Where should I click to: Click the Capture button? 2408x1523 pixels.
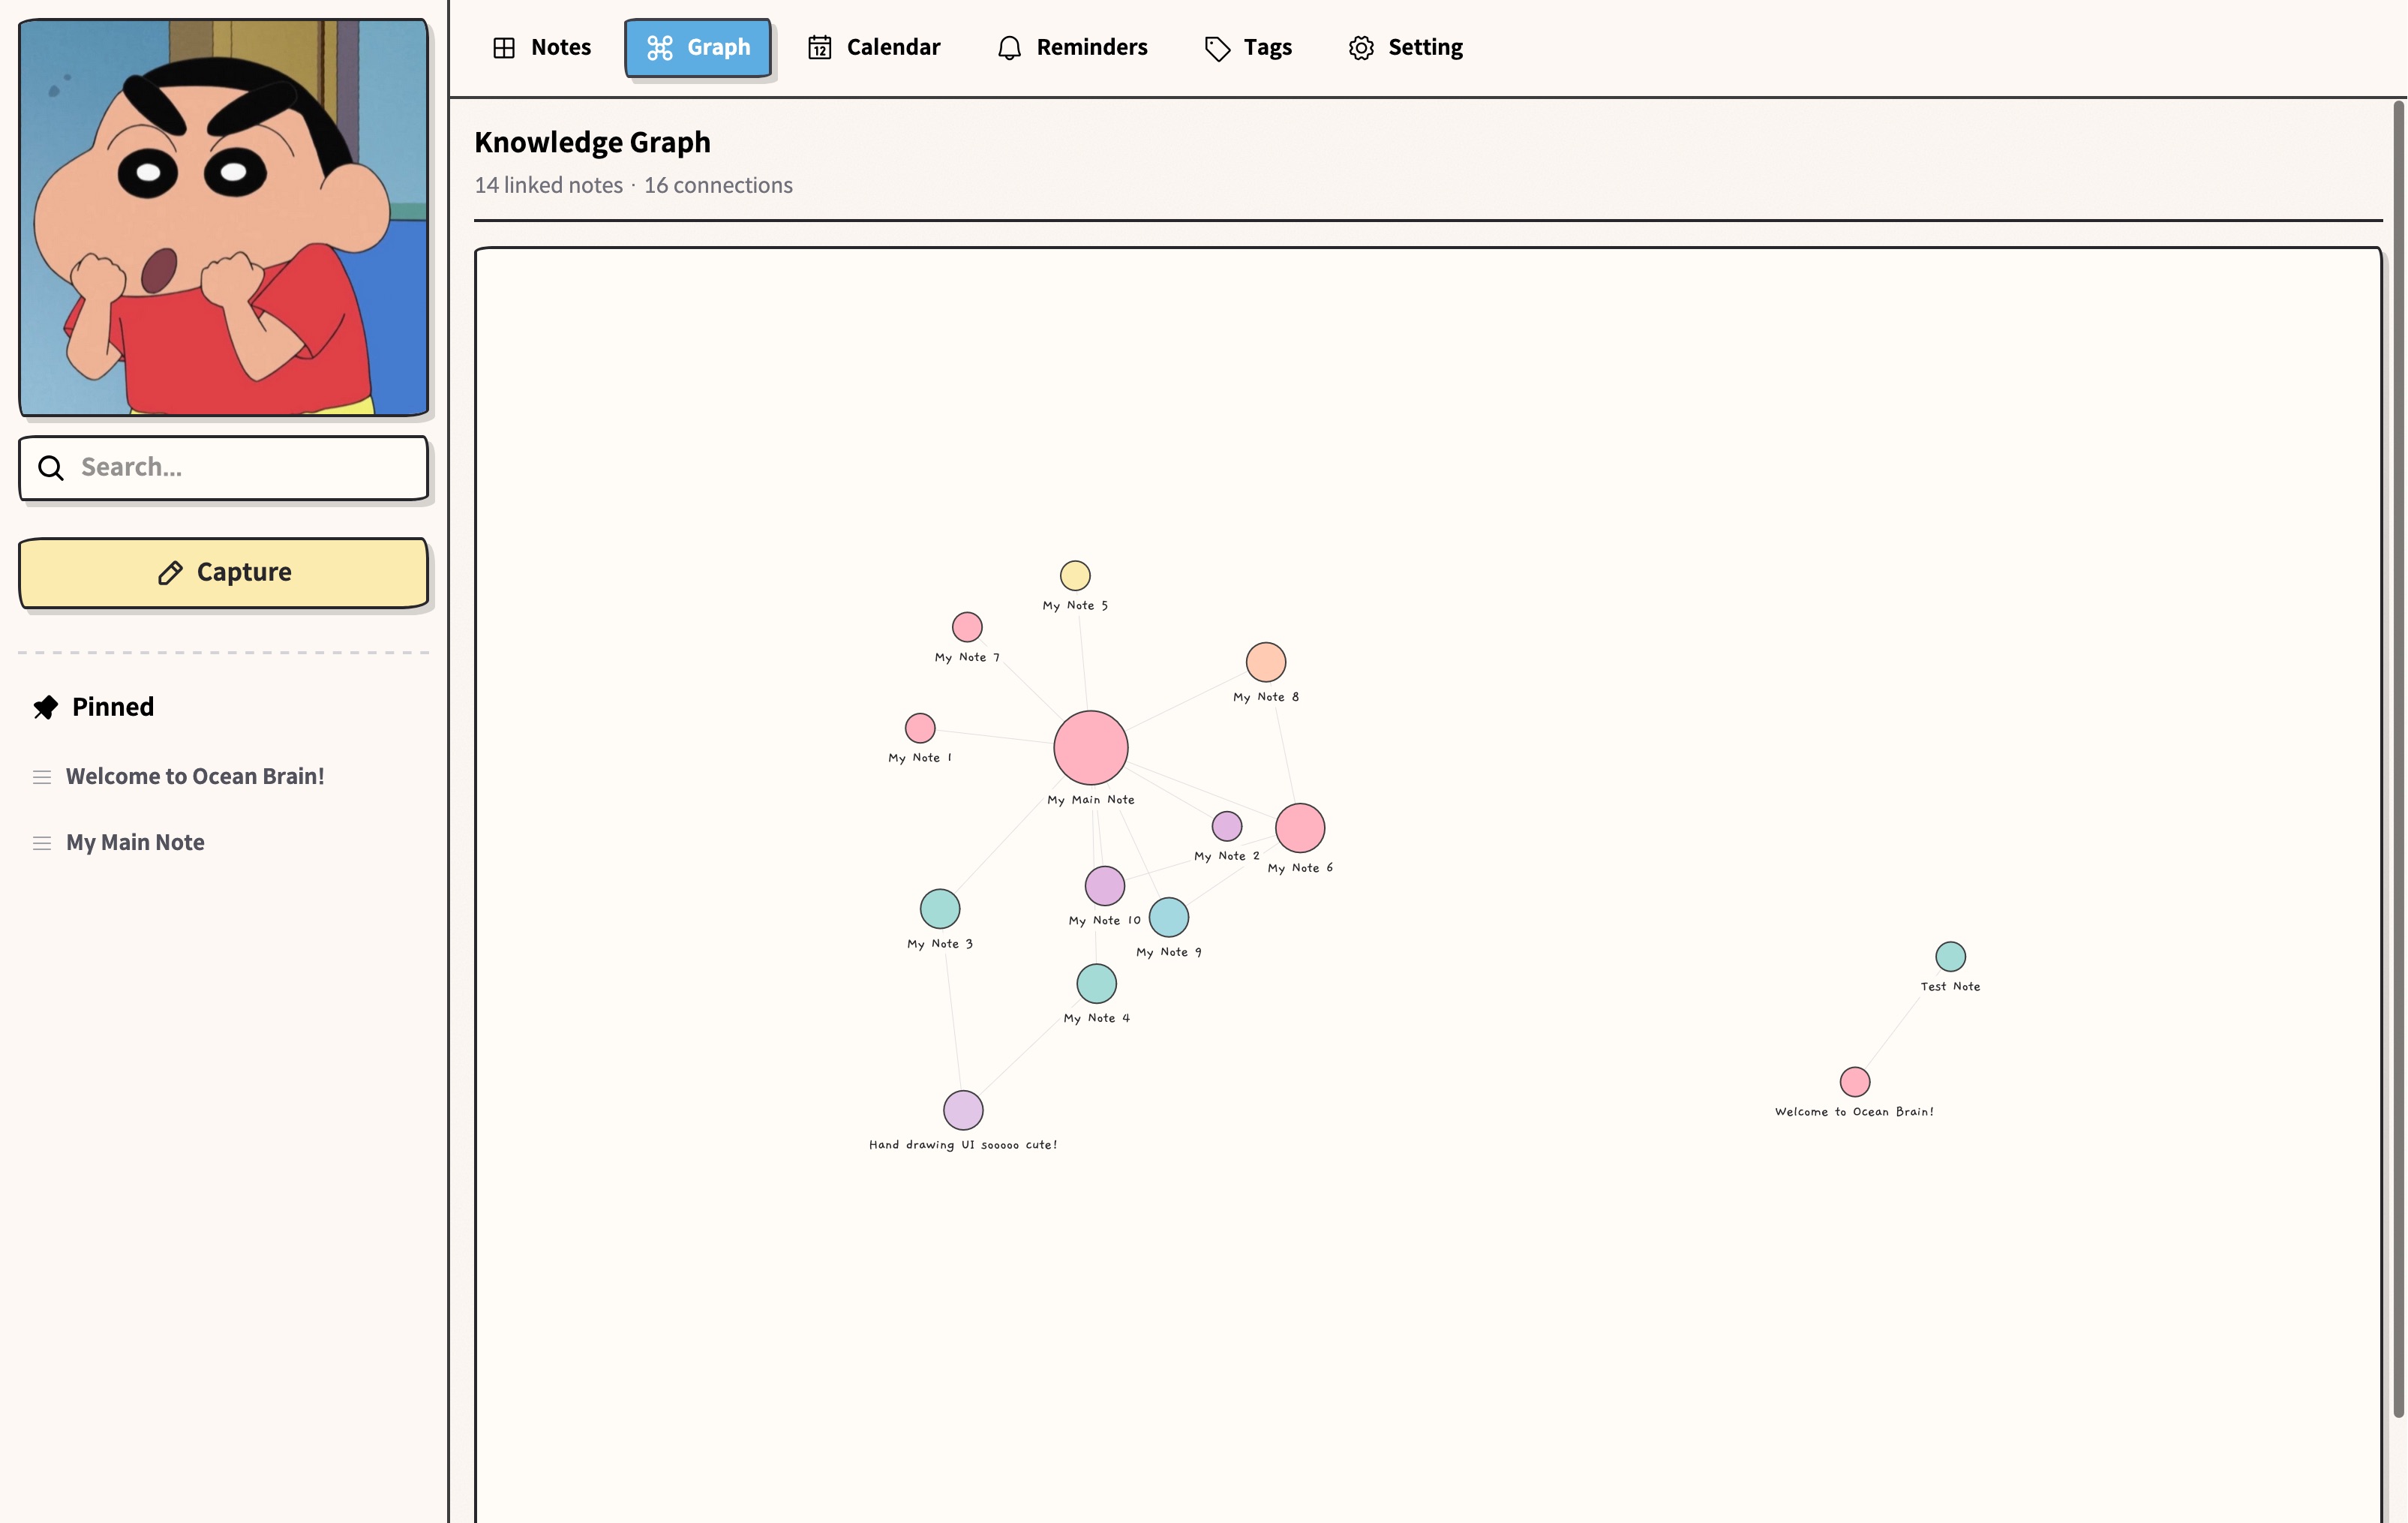[x=224, y=572]
